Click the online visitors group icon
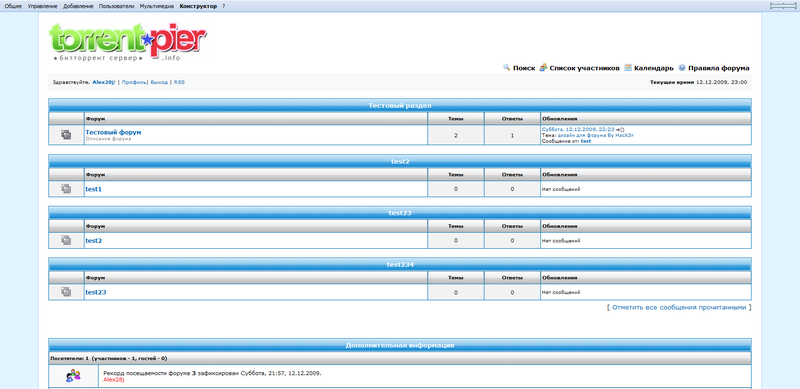This screenshot has height=389, width=800. 73,376
